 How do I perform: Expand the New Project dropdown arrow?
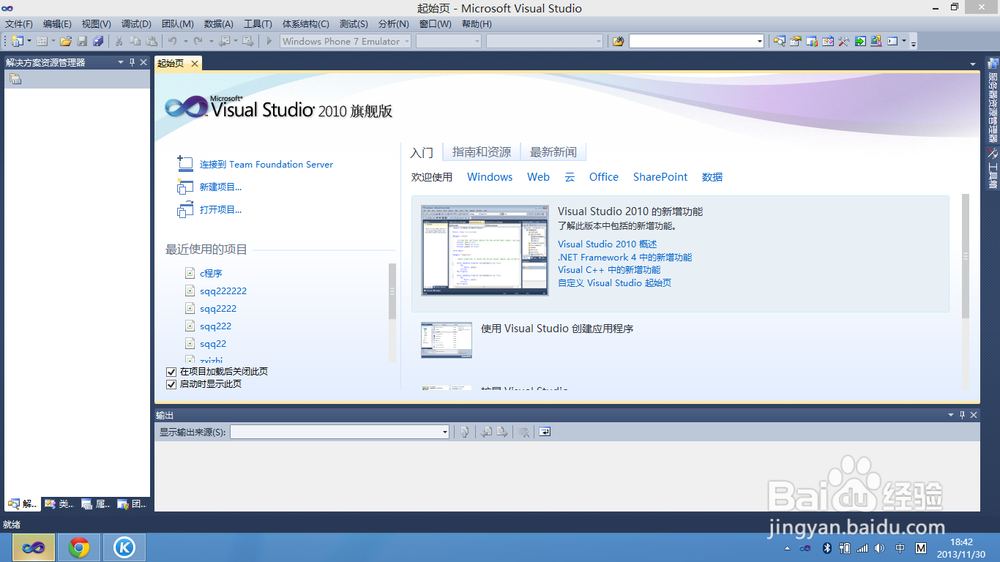(29, 41)
